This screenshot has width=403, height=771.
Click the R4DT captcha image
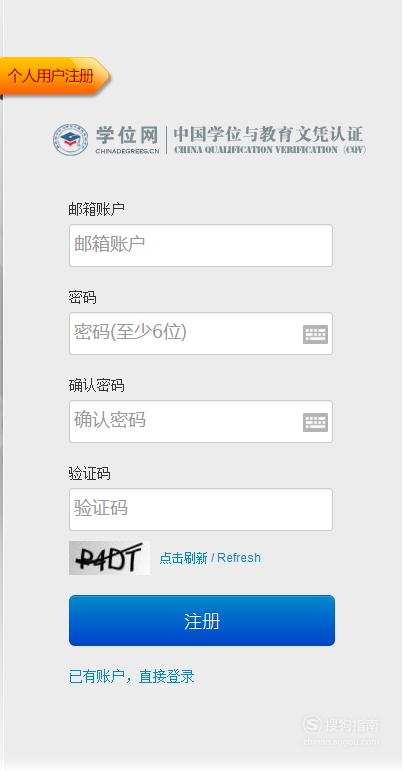pyautogui.click(x=110, y=558)
